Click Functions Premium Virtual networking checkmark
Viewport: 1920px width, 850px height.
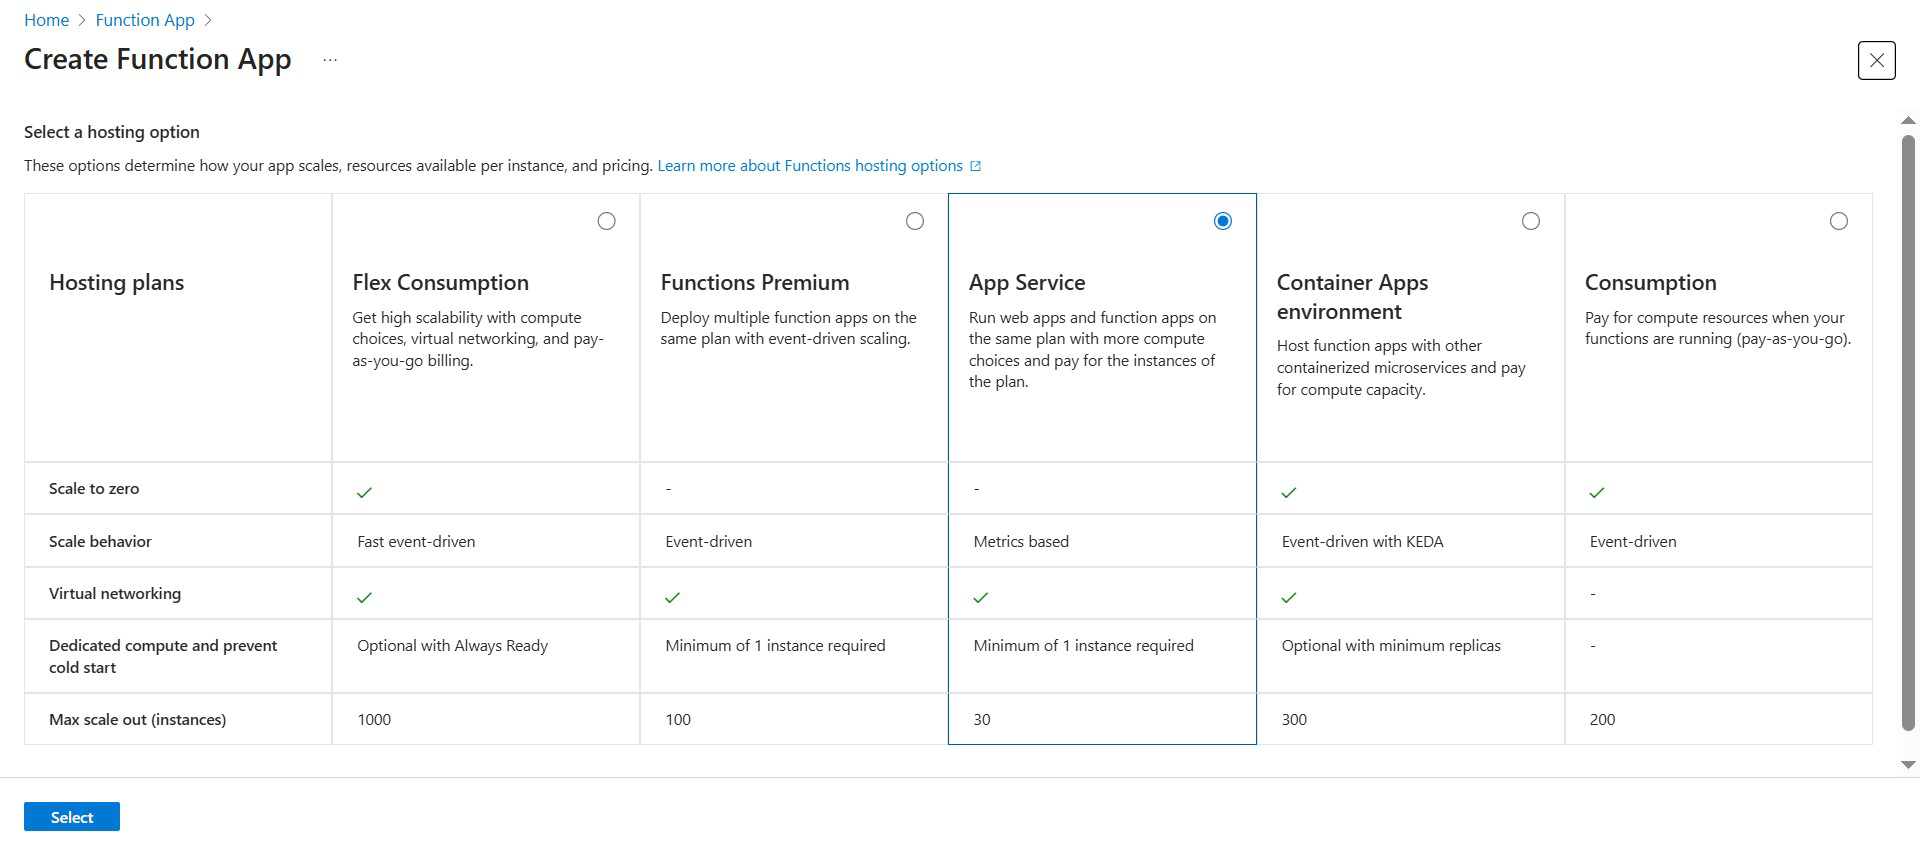(x=672, y=597)
